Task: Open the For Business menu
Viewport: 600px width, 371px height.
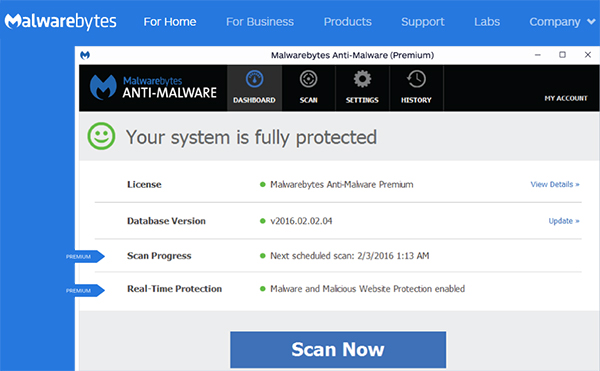Action: point(260,22)
